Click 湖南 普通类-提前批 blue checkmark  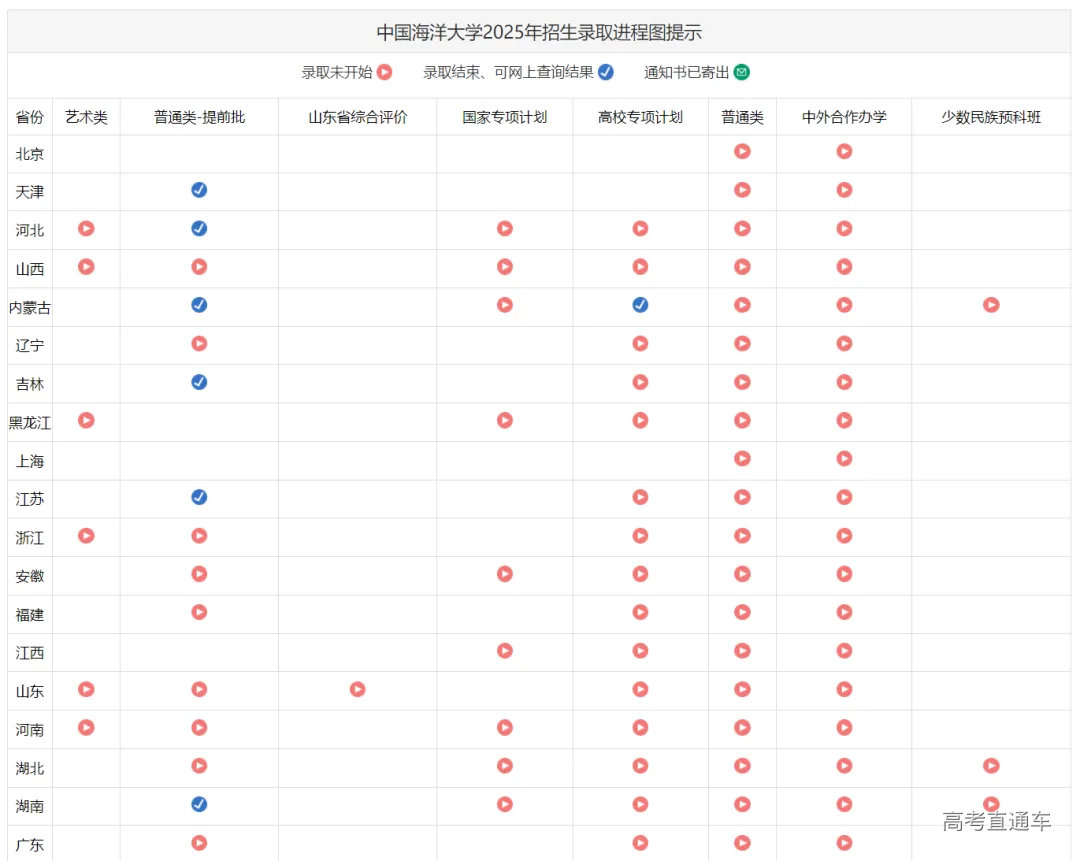(x=199, y=804)
